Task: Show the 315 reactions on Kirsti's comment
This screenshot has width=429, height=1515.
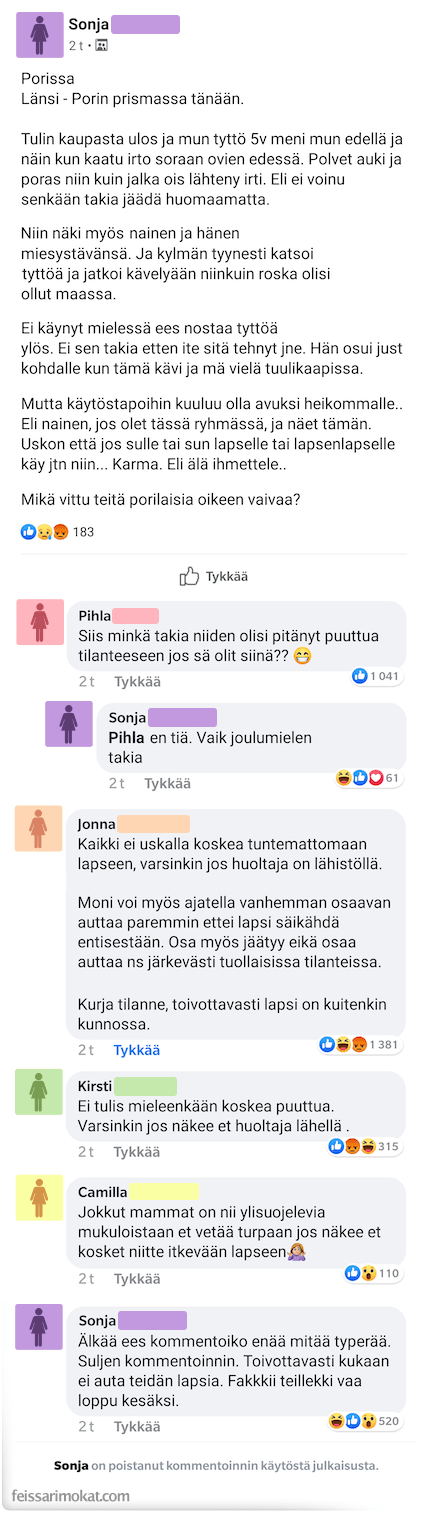Action: click(x=364, y=1146)
